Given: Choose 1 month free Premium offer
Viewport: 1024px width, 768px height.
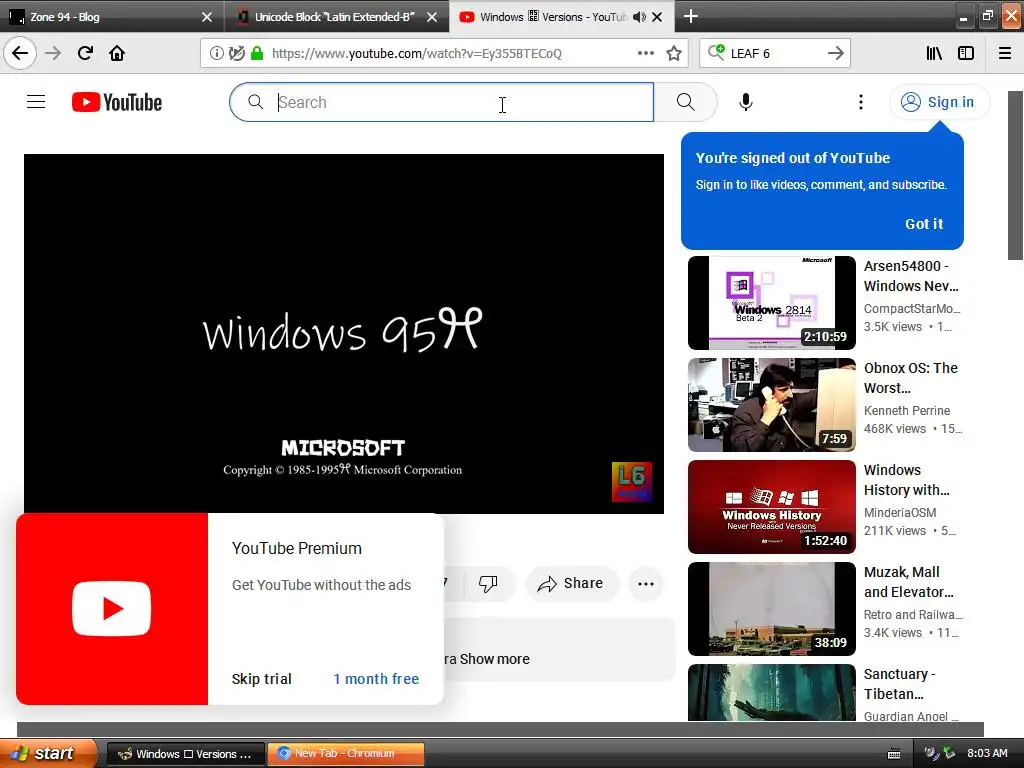Looking at the screenshot, I should coord(376,679).
